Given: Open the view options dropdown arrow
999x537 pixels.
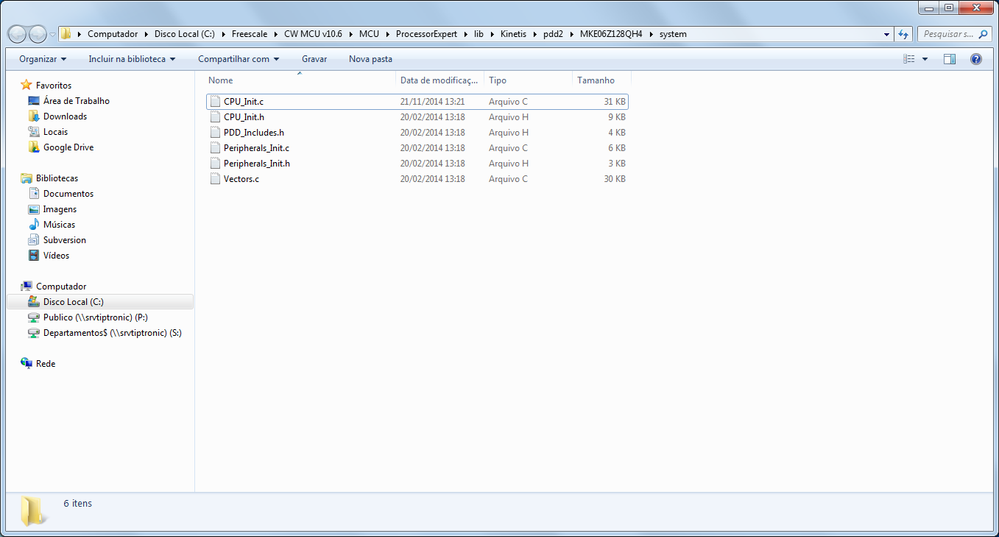Looking at the screenshot, I should coord(925,59).
